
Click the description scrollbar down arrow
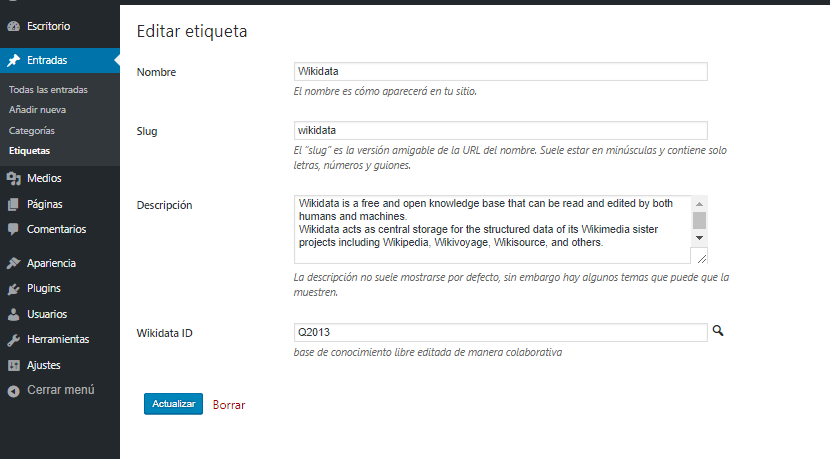pyautogui.click(x=699, y=238)
